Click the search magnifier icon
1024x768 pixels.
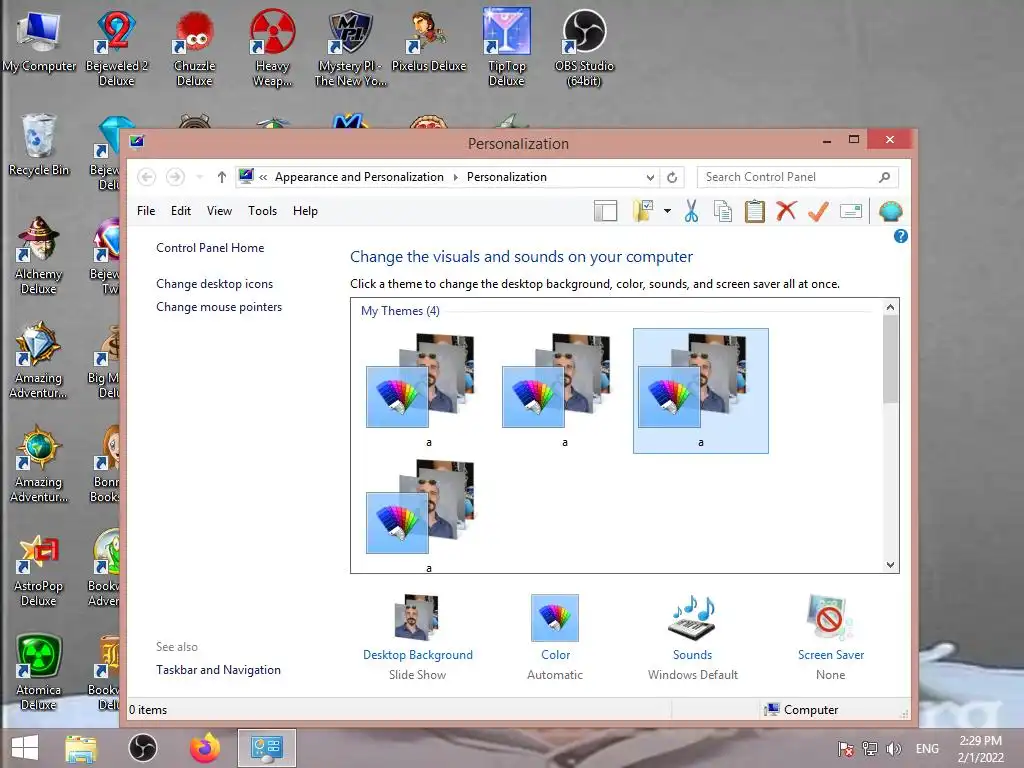point(884,177)
